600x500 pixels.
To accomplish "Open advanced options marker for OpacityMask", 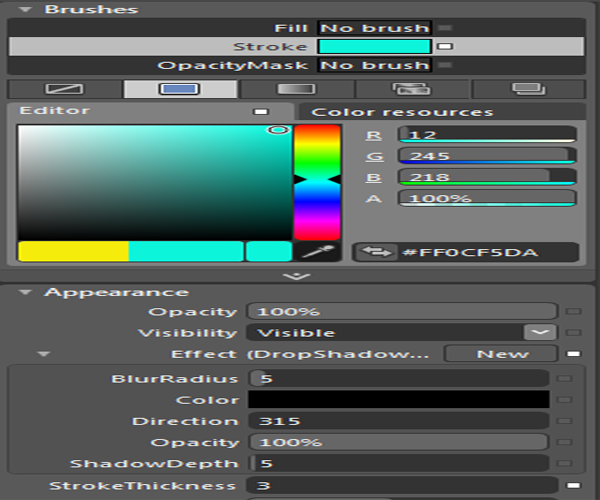I will pos(445,65).
